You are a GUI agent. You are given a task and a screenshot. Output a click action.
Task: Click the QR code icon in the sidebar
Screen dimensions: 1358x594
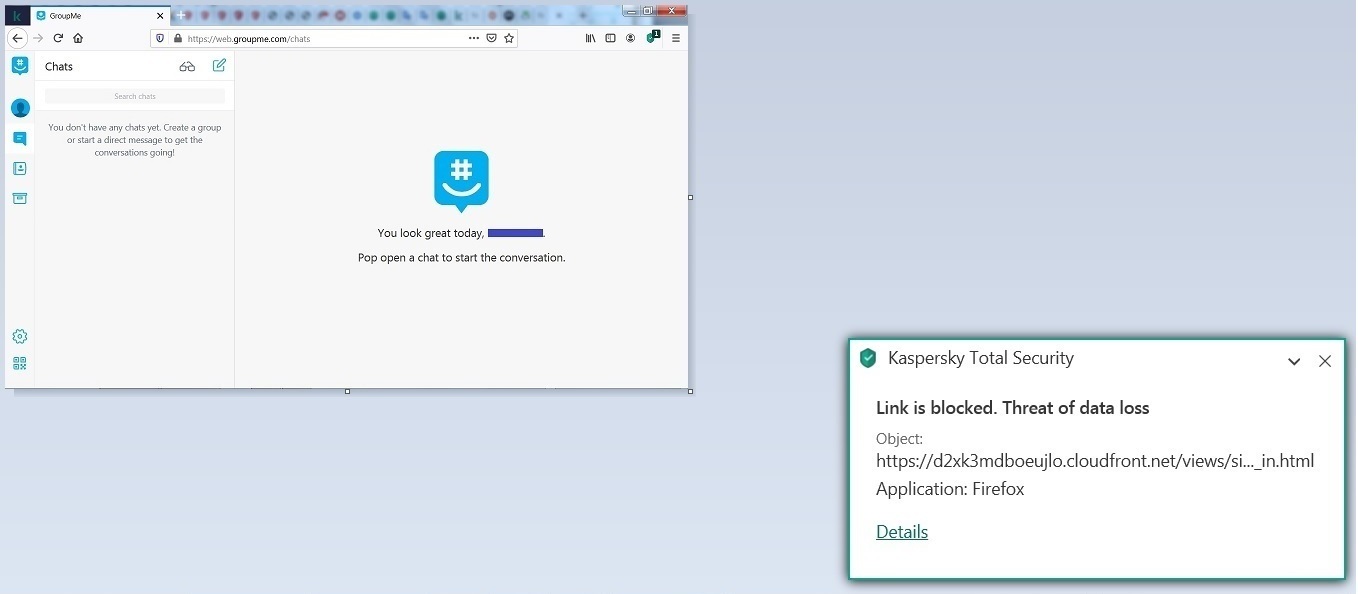click(20, 364)
